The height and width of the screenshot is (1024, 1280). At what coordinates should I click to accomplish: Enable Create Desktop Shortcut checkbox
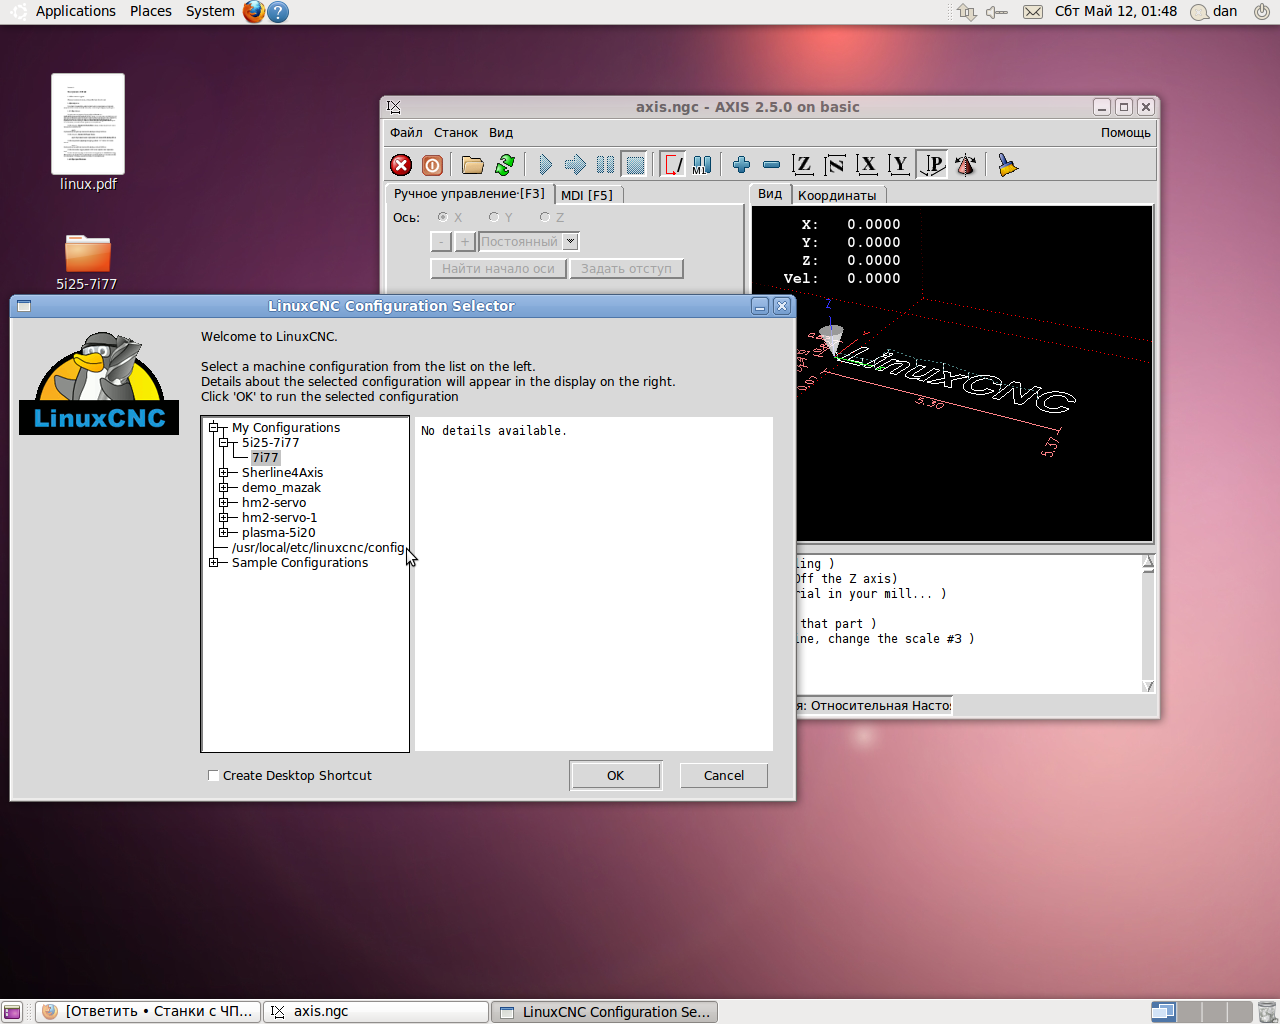[x=213, y=776]
